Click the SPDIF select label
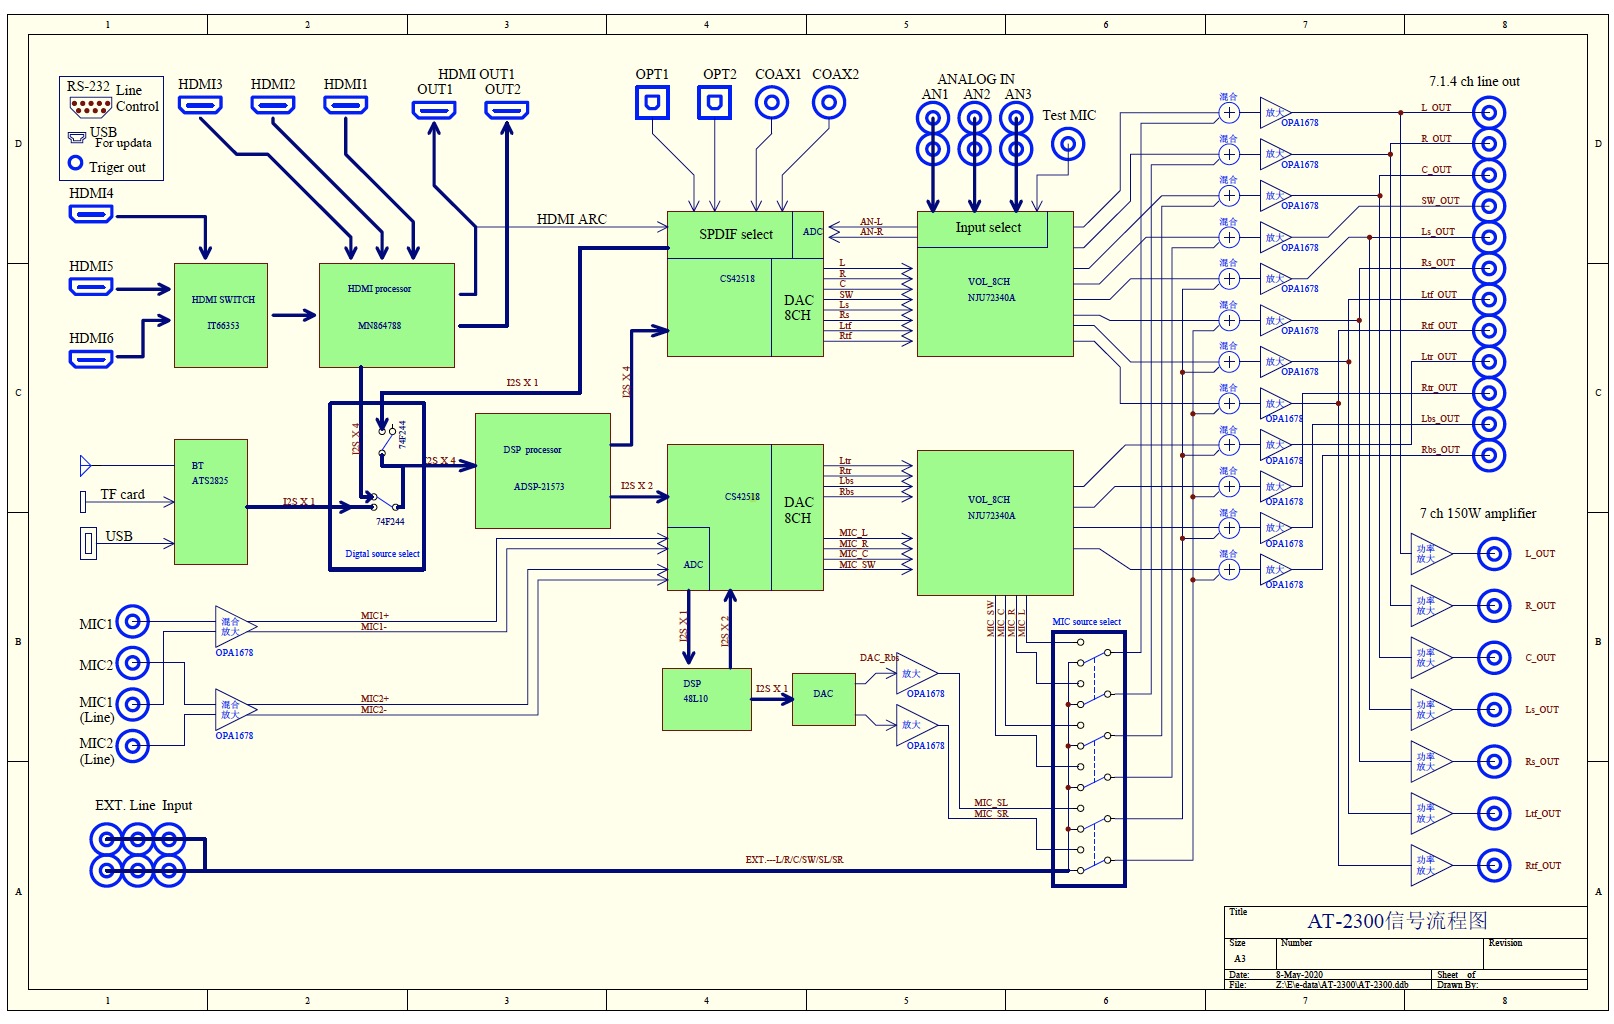 coord(735,234)
